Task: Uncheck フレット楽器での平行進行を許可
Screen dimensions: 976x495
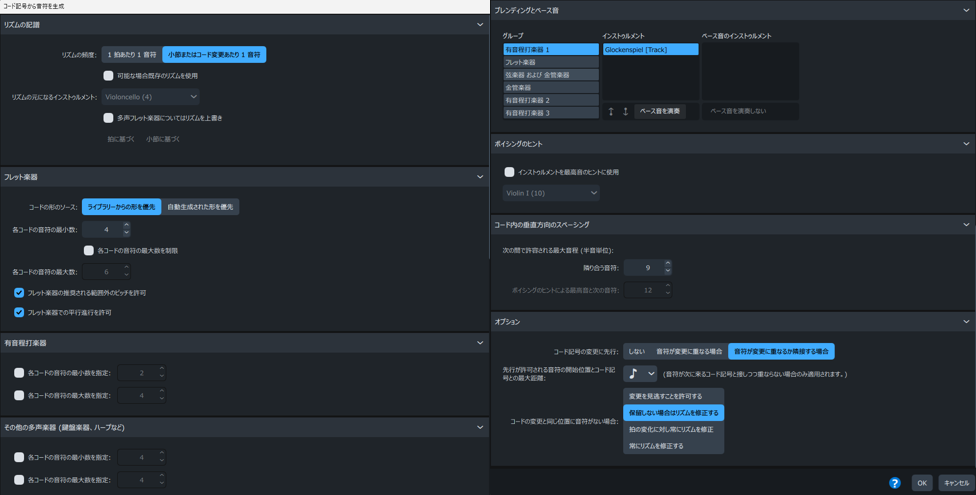Action: tap(19, 312)
